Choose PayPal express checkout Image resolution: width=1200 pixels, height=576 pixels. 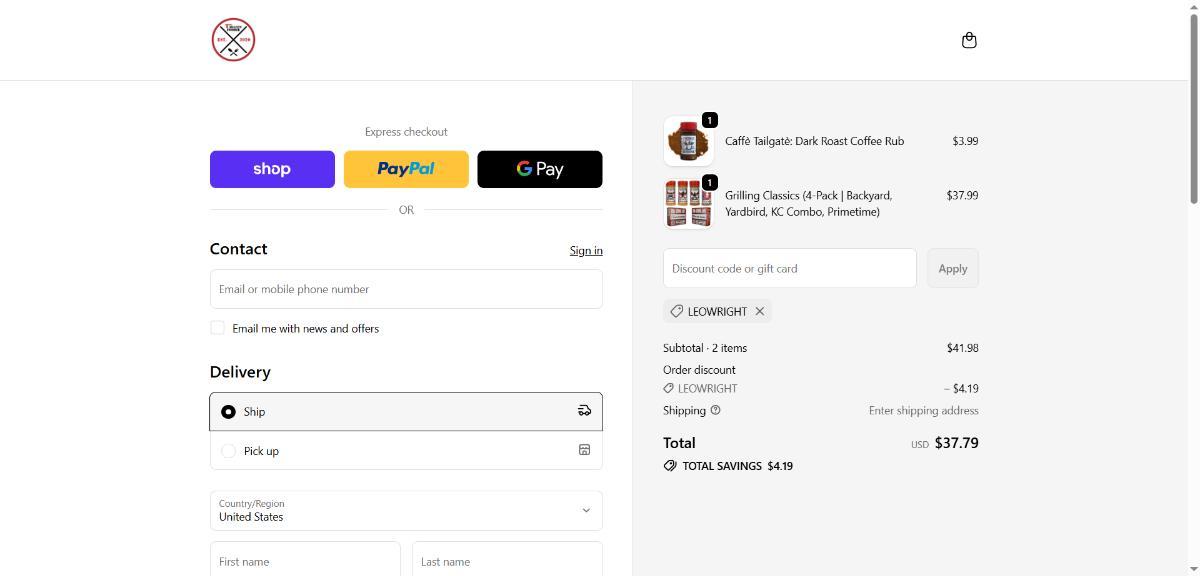406,169
